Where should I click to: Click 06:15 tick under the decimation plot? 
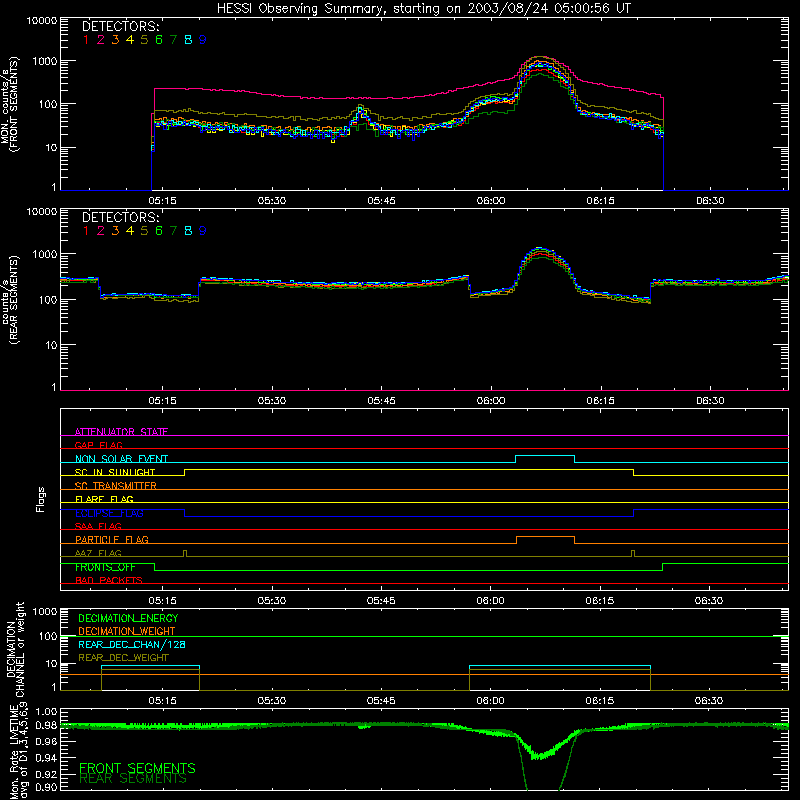tap(599, 701)
